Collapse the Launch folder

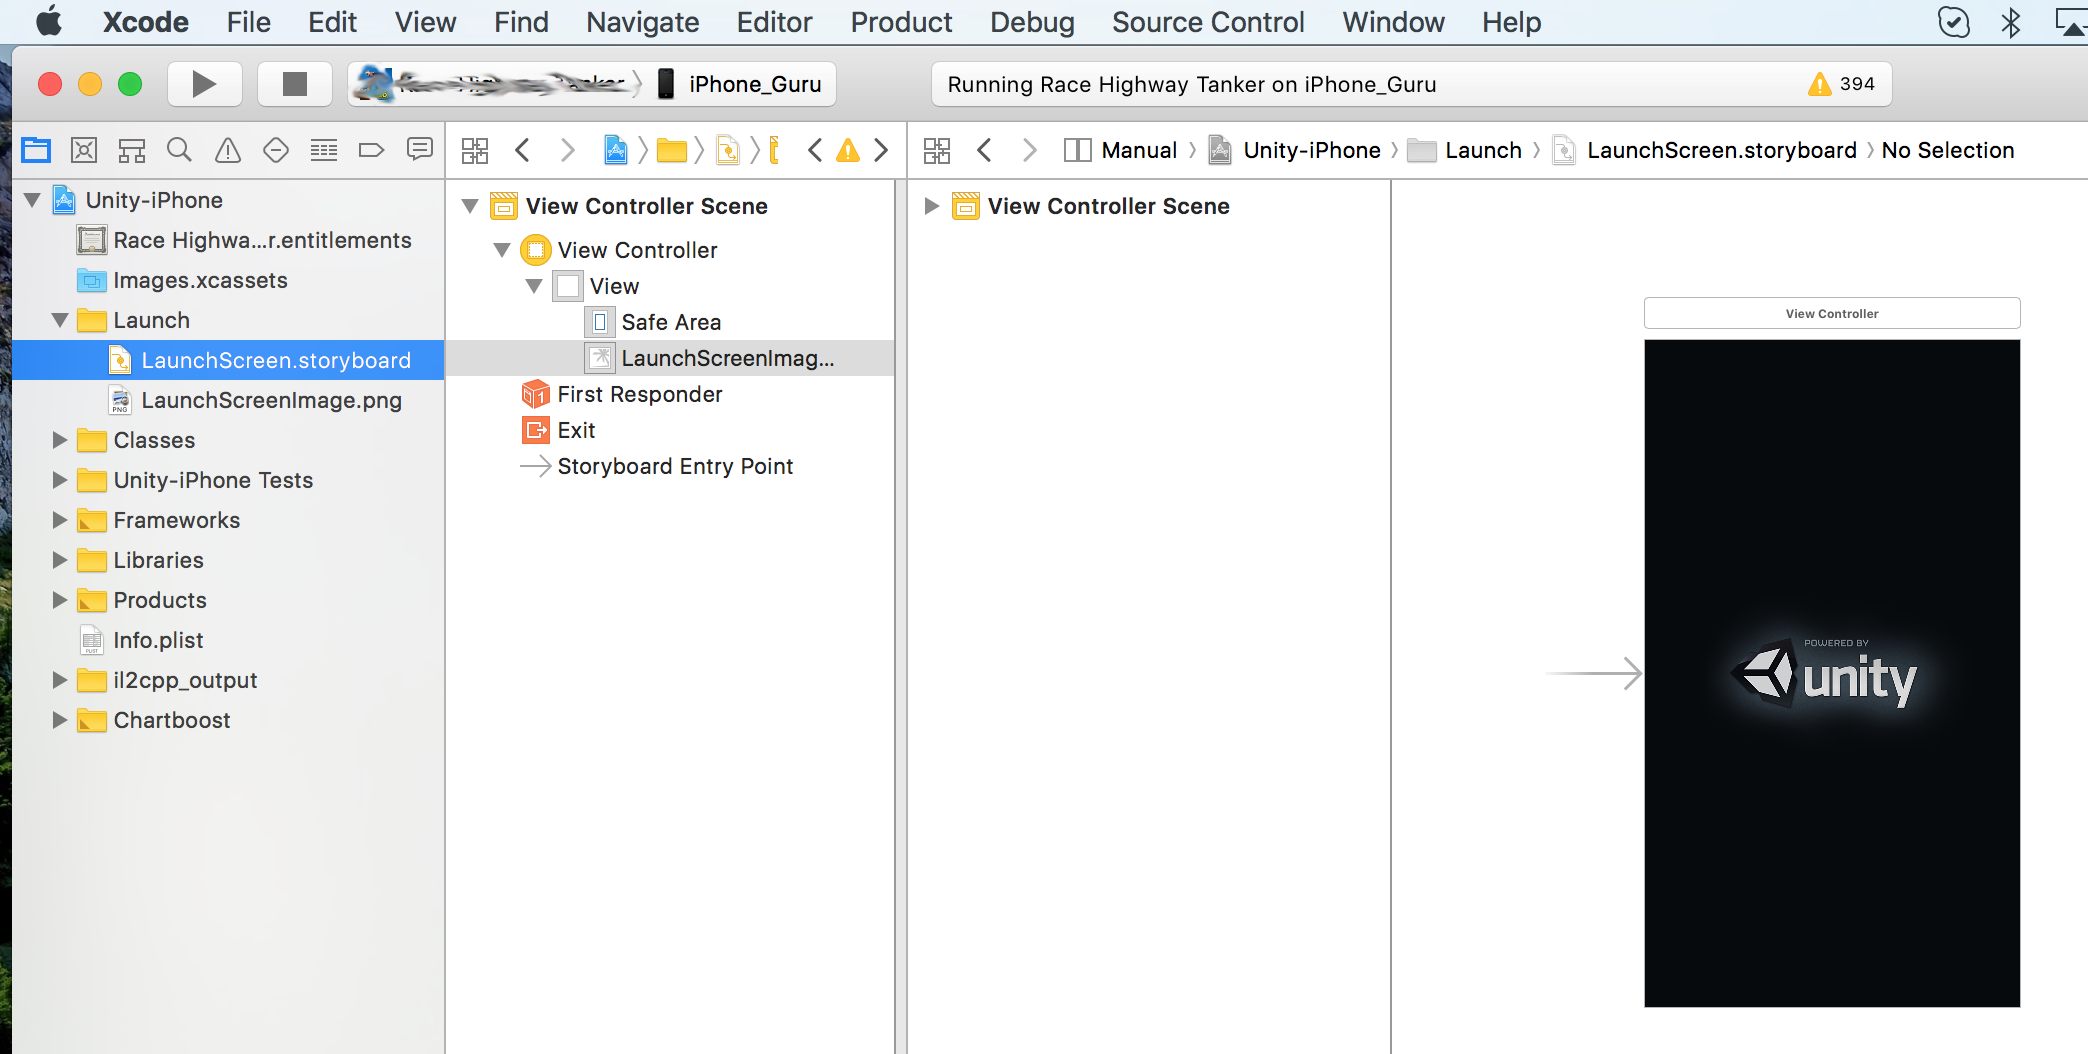(x=60, y=320)
